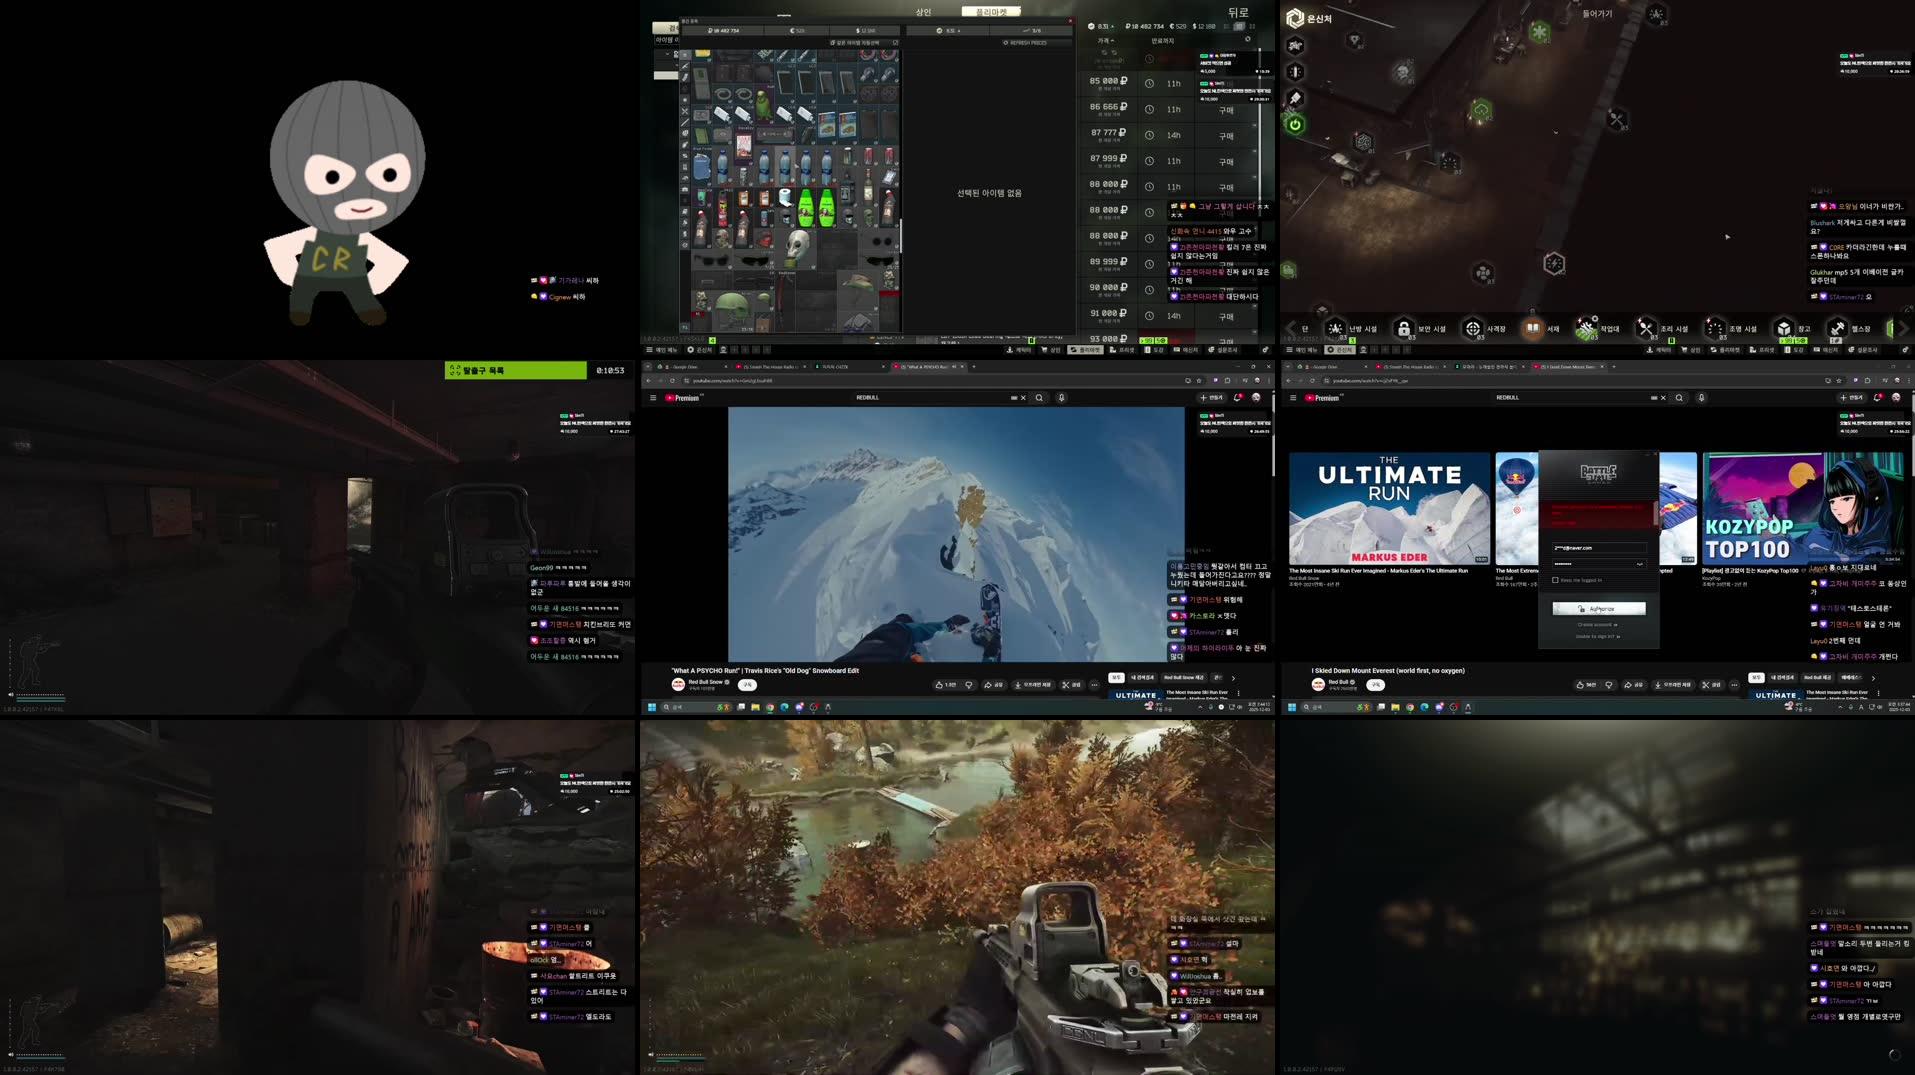The height and width of the screenshot is (1075, 1915).
Task: Click the notification bell in the Everest video window
Action: pyautogui.click(x=1878, y=398)
